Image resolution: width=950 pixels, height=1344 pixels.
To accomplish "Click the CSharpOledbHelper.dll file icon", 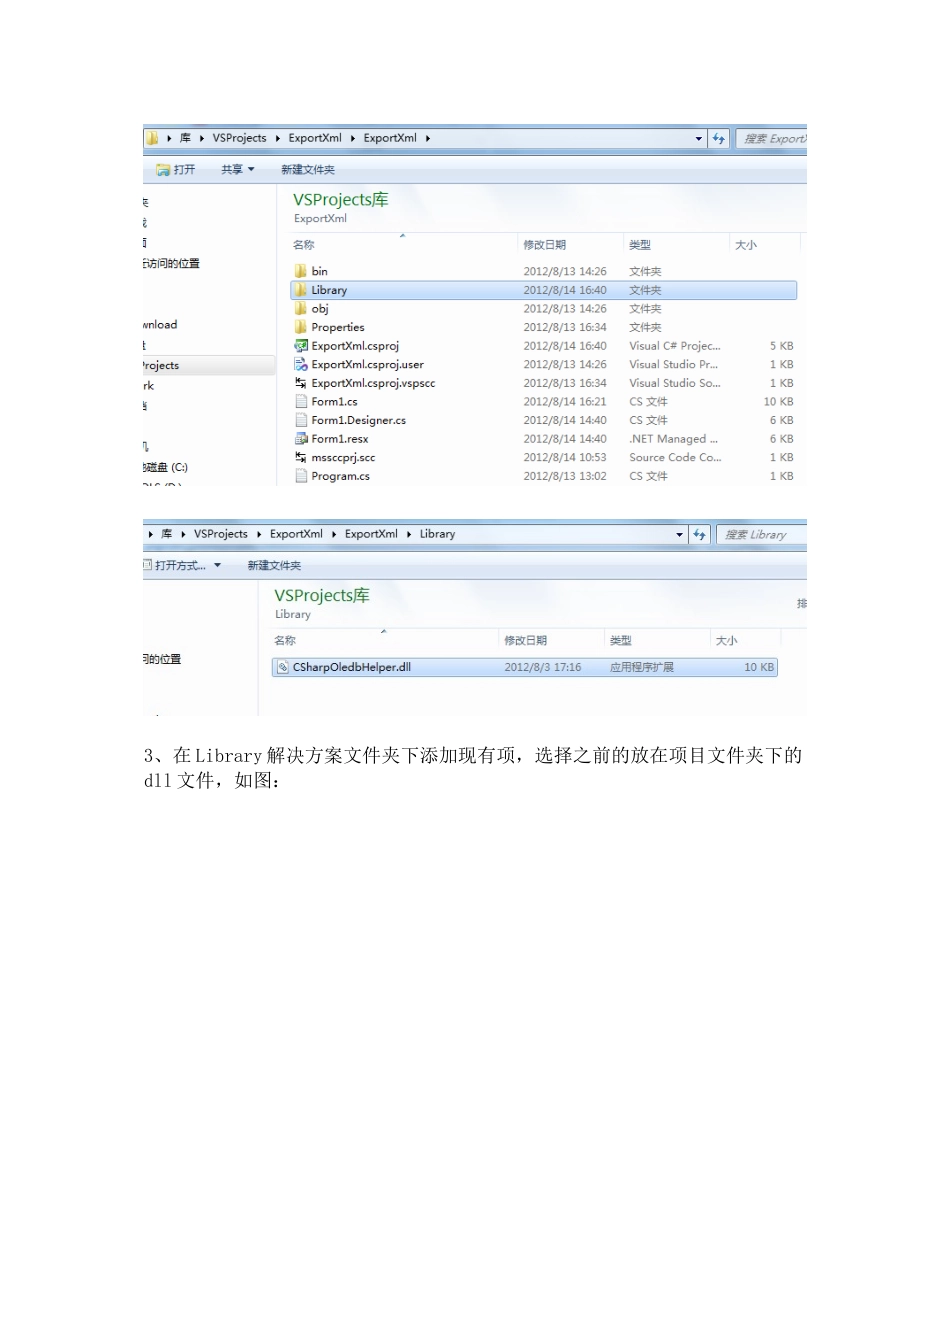I will click(x=283, y=667).
